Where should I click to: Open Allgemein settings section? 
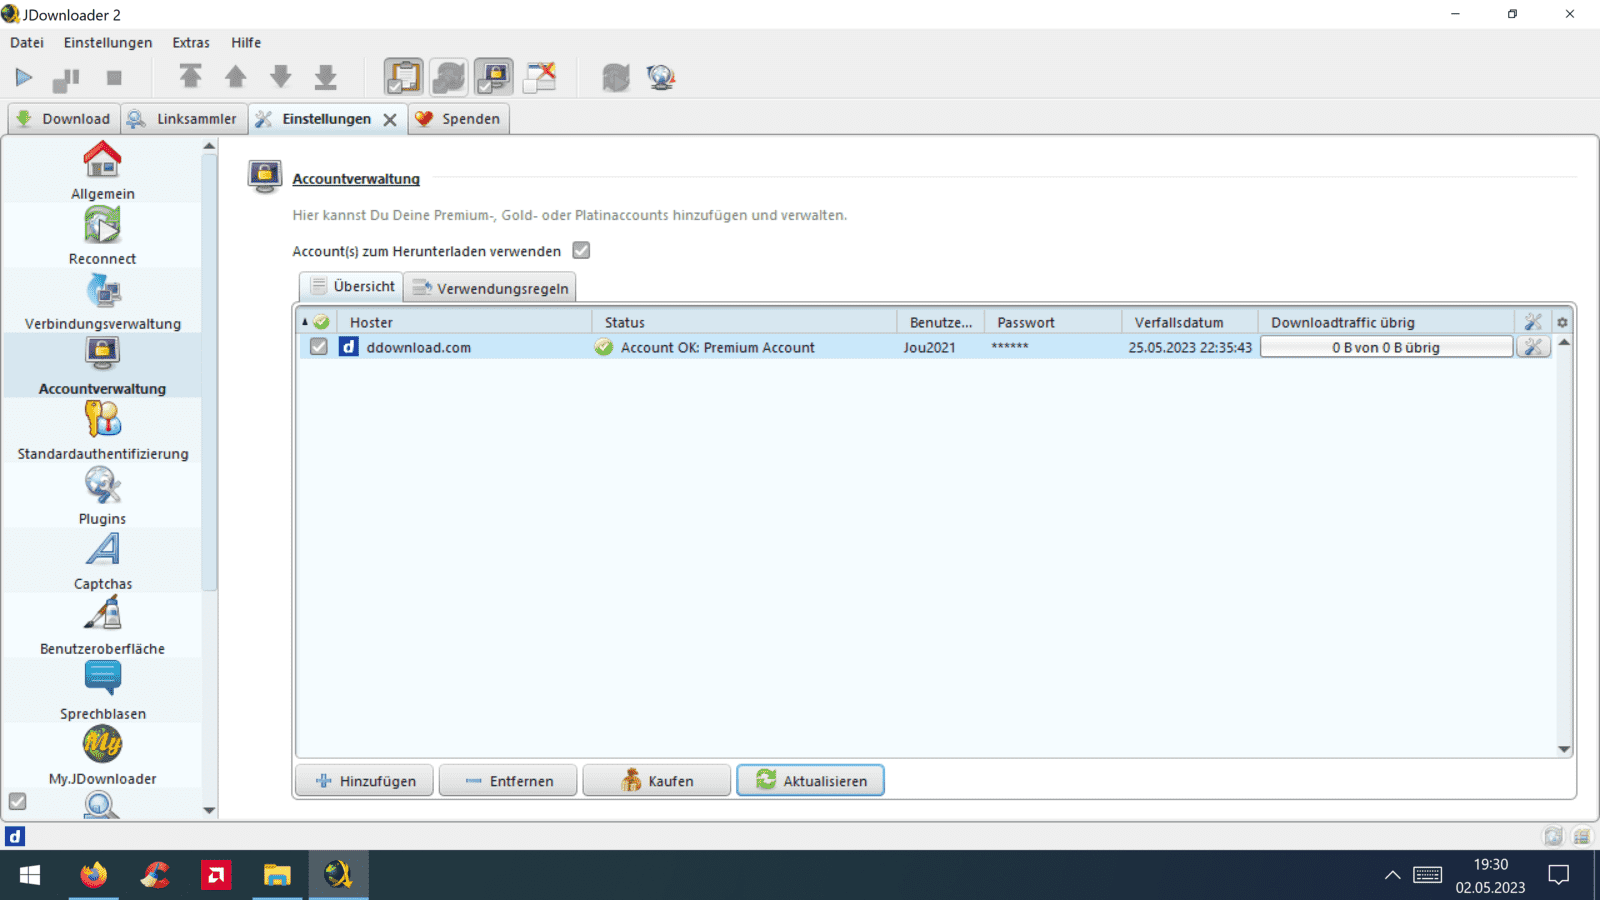click(102, 171)
